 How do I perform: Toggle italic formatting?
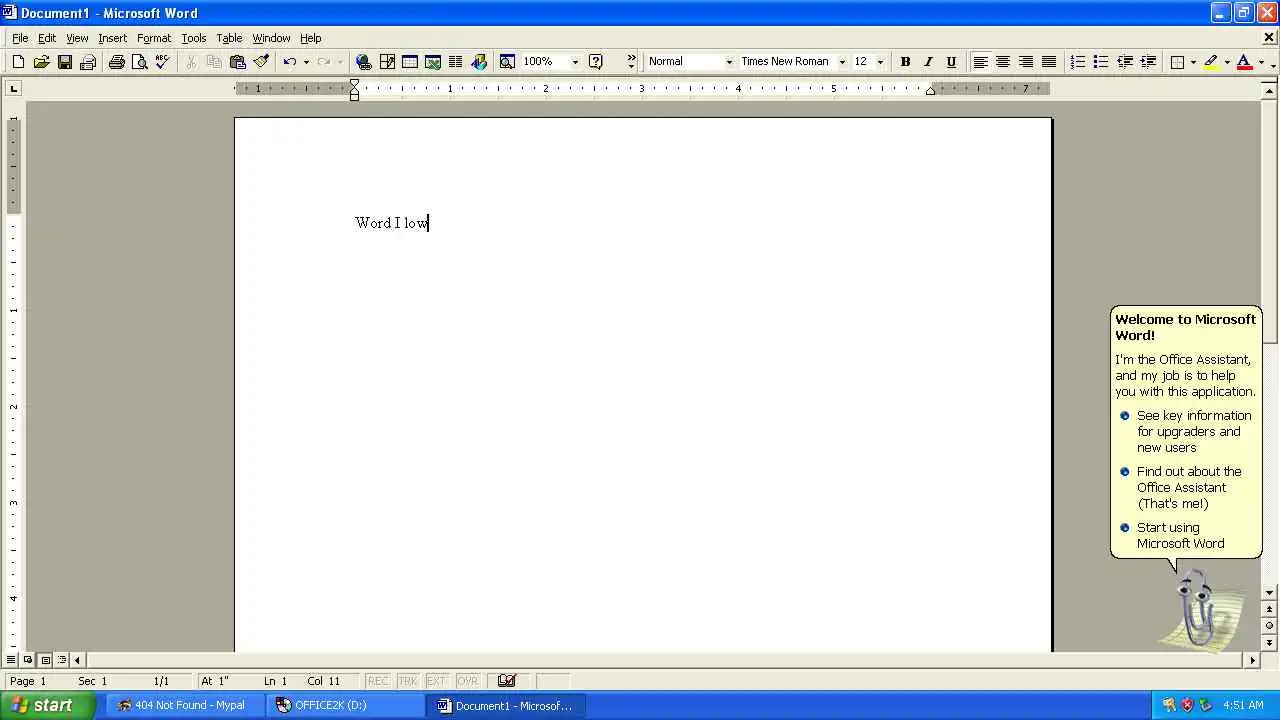[928, 62]
